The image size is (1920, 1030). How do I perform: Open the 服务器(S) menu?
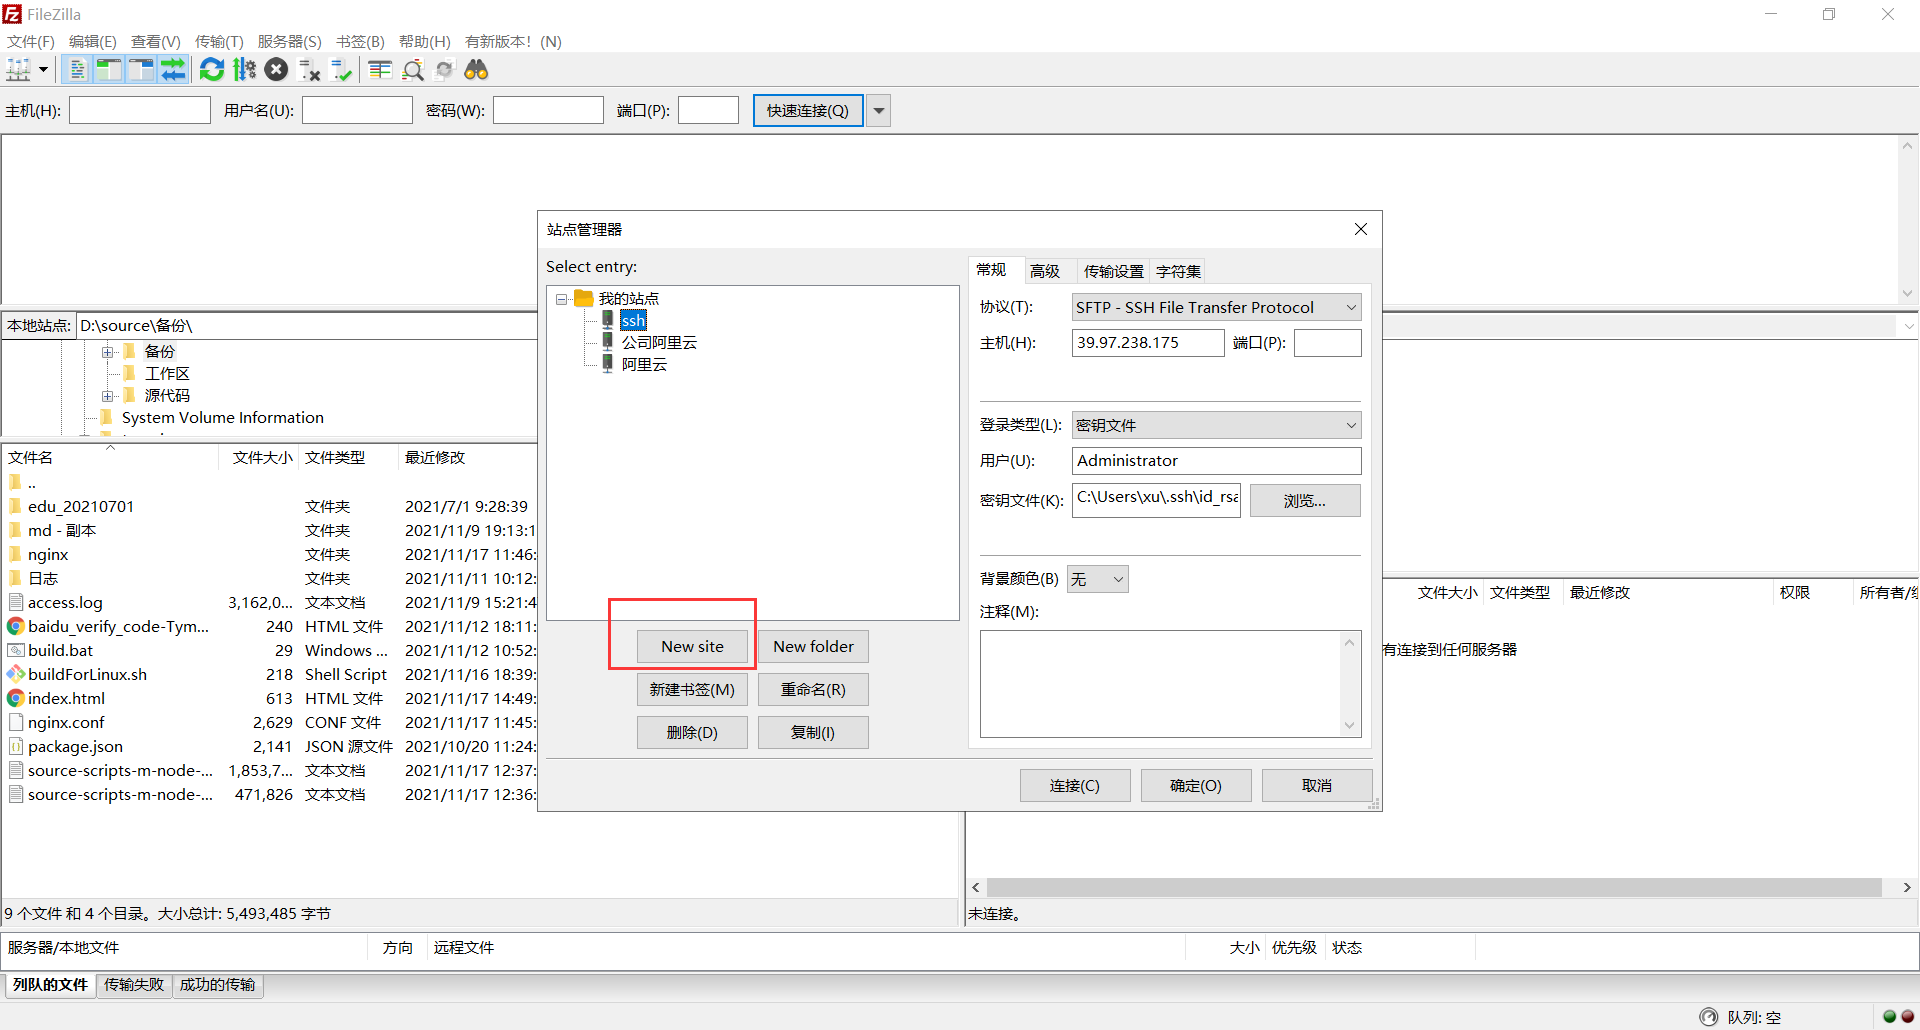click(290, 41)
